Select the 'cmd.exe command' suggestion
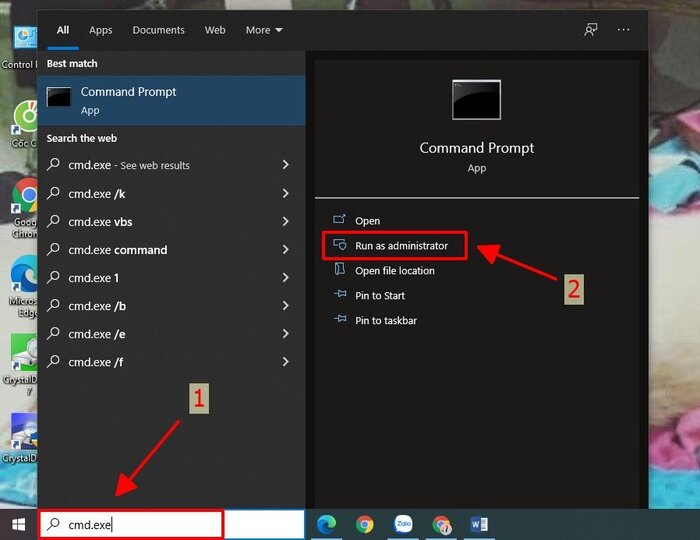 pos(171,250)
